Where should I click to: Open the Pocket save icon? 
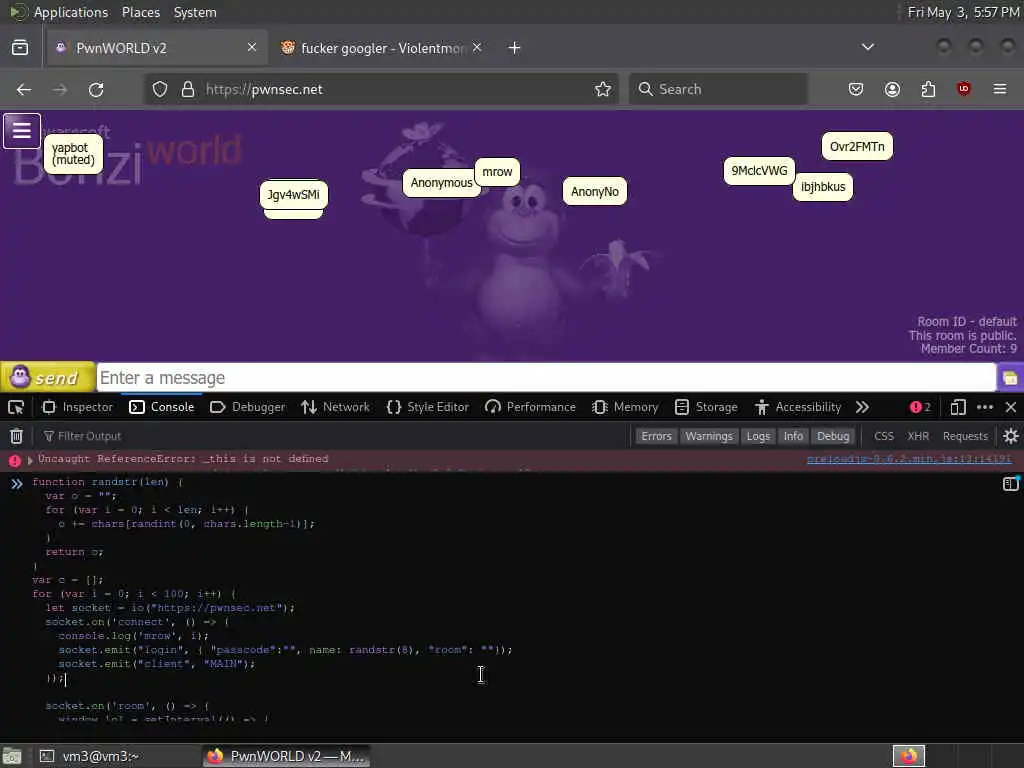(856, 89)
